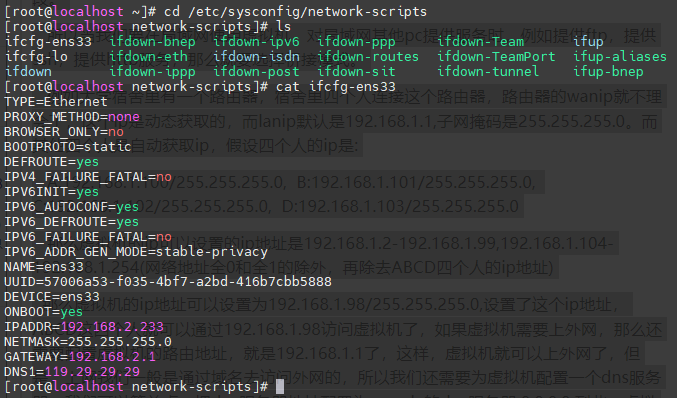Click the ifcfg-lo file entry

(36, 57)
